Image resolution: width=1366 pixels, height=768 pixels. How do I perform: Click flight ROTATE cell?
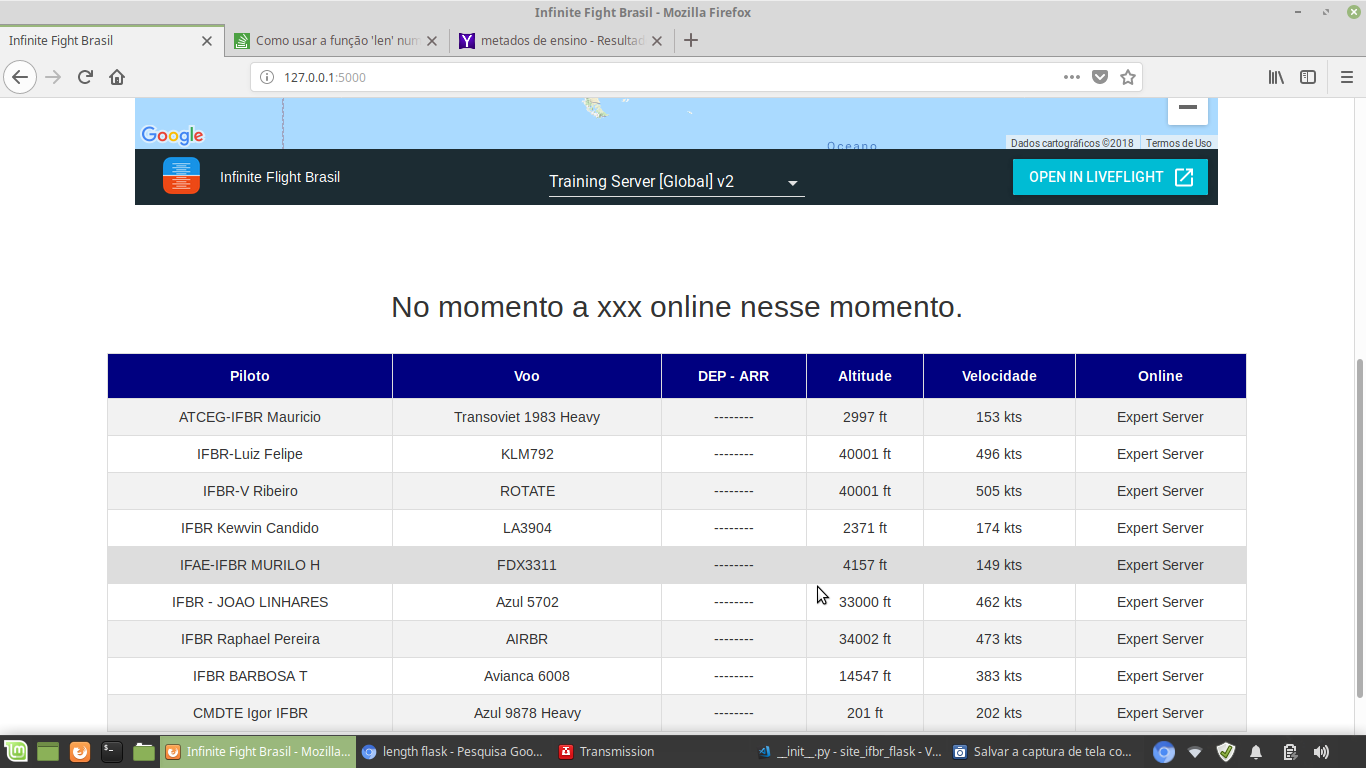coord(527,491)
